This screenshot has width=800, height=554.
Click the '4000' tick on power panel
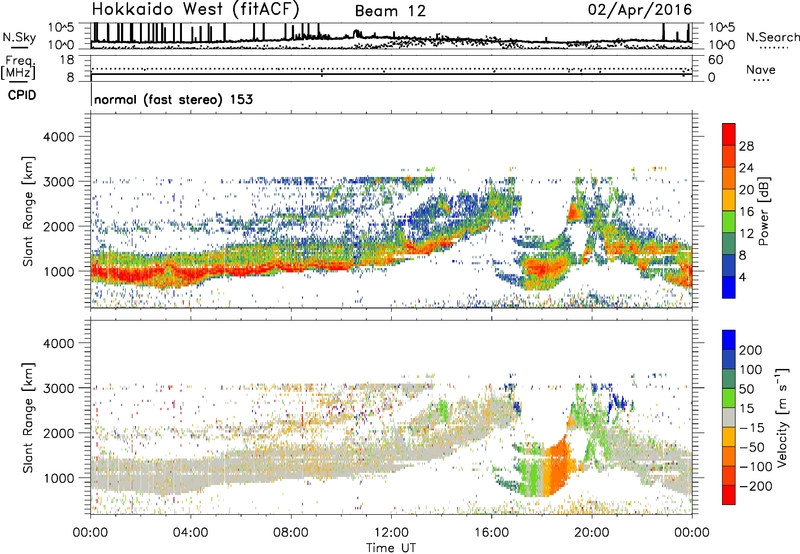[x=58, y=137]
